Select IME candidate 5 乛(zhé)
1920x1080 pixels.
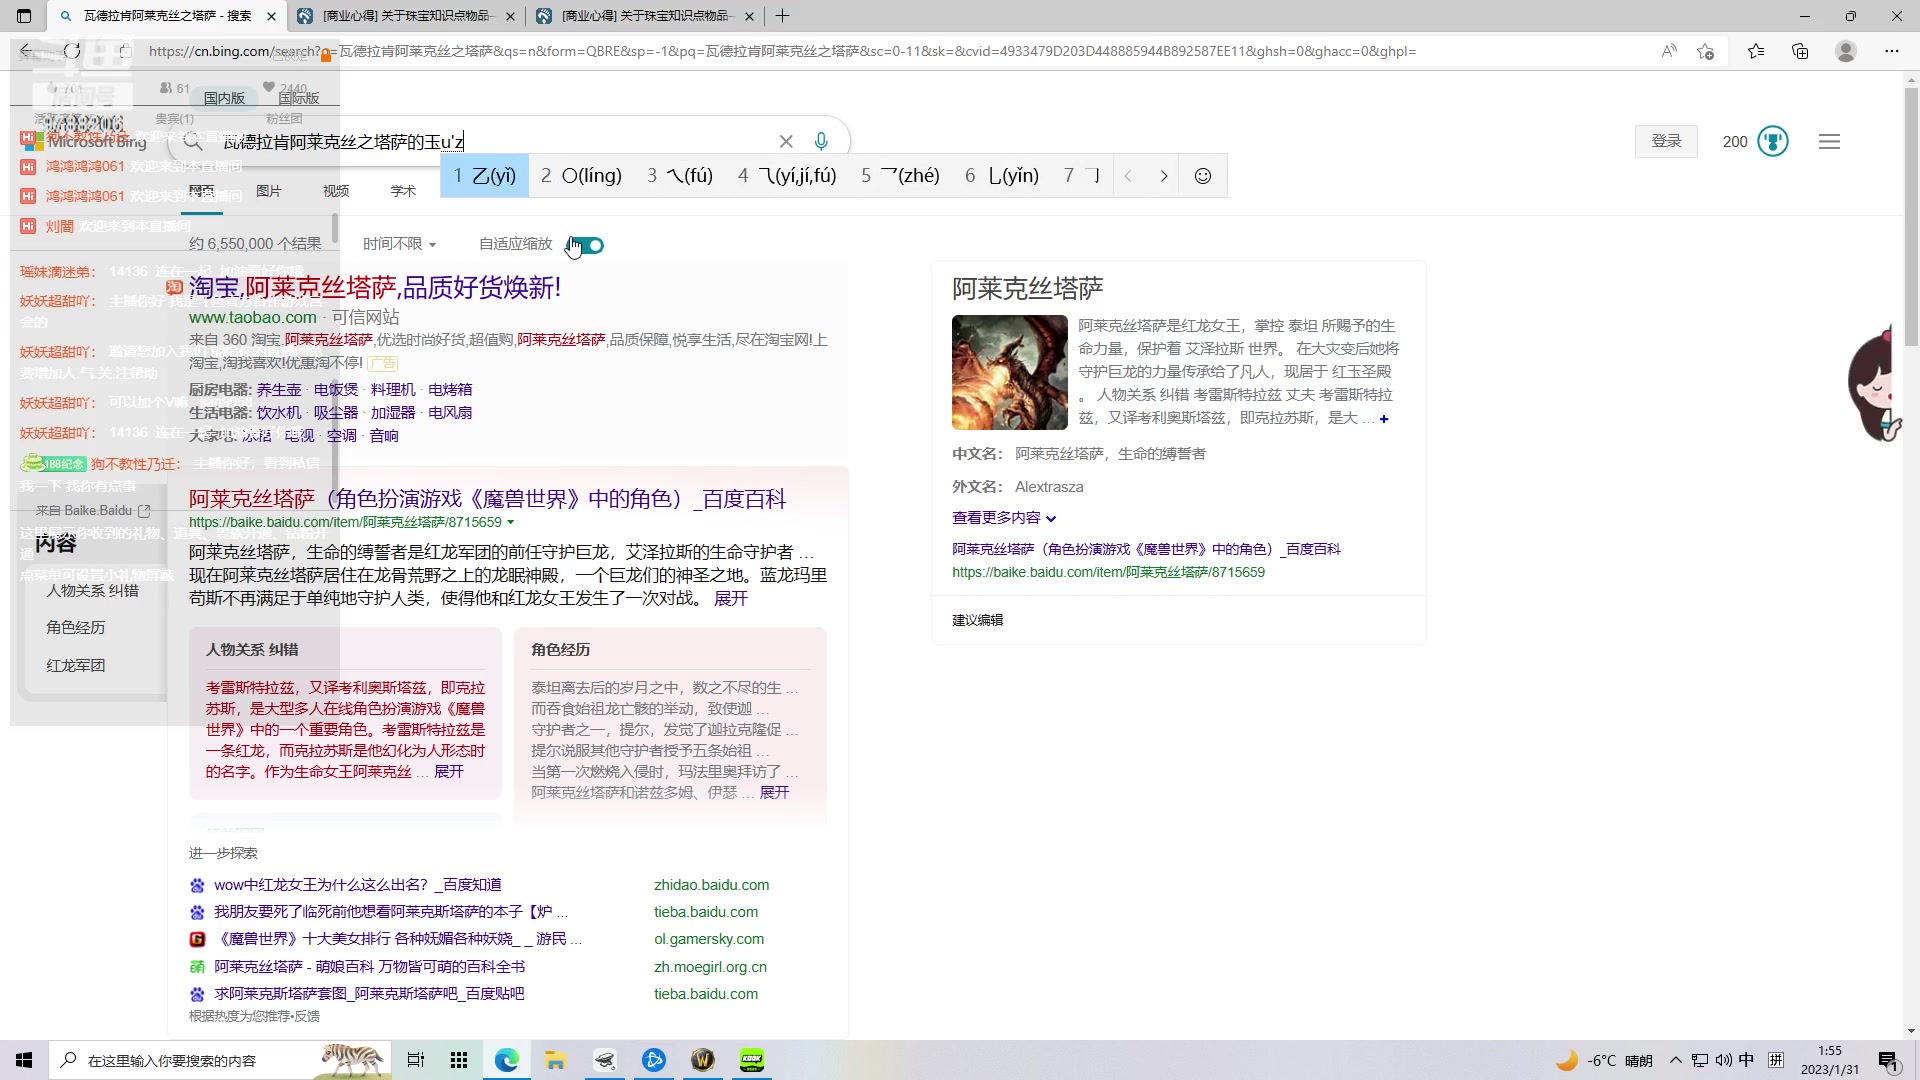click(x=900, y=176)
